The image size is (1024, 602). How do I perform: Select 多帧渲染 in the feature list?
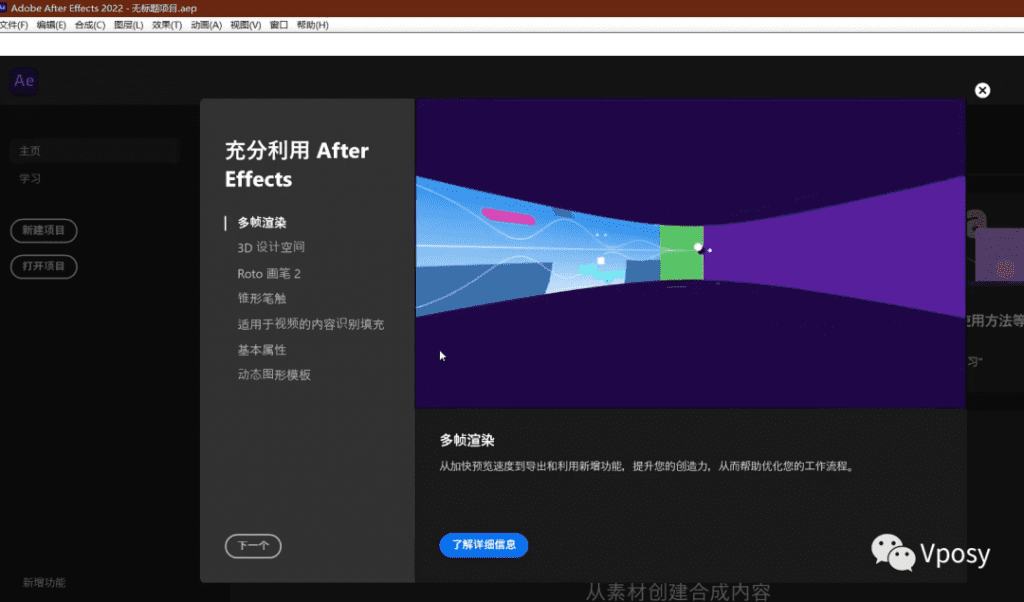[262, 223]
